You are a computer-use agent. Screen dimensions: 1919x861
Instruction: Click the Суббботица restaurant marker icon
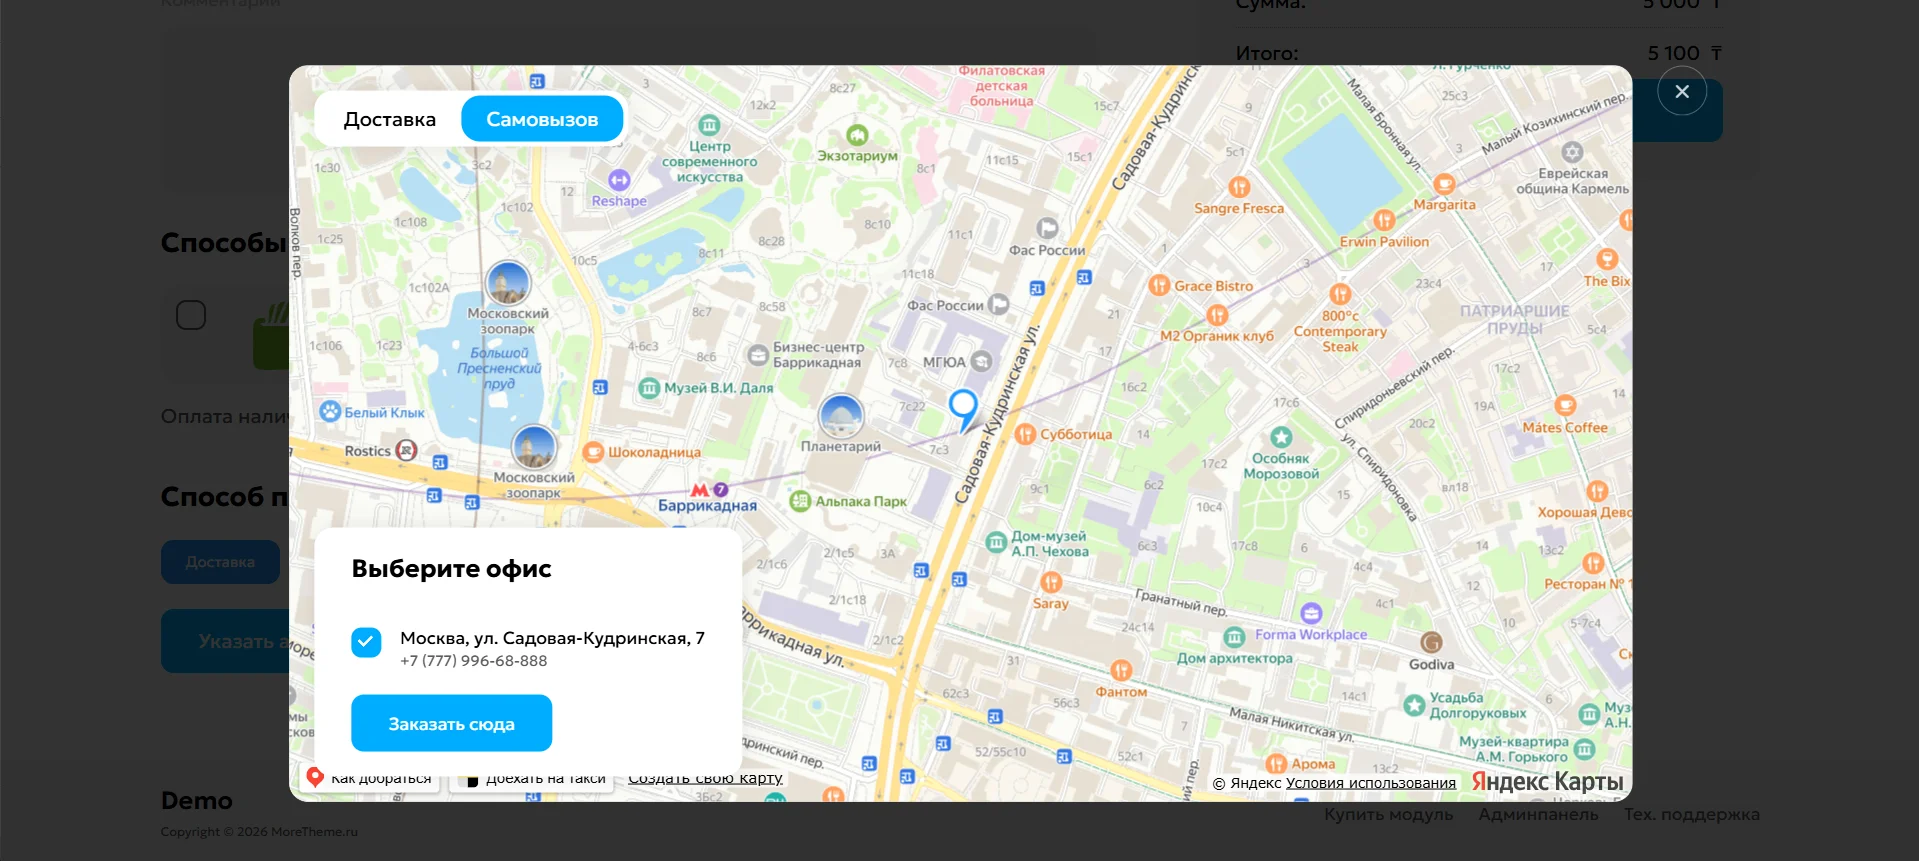[x=1025, y=434]
